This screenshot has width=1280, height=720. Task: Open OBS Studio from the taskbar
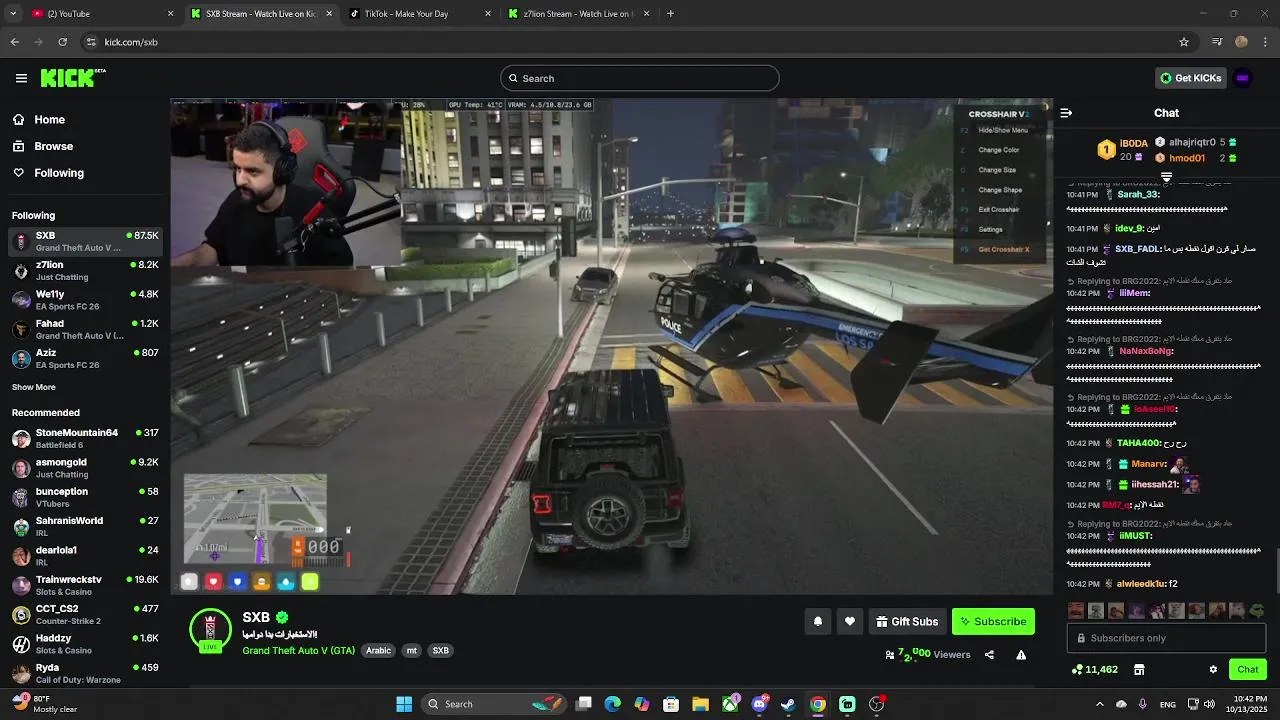[x=877, y=704]
